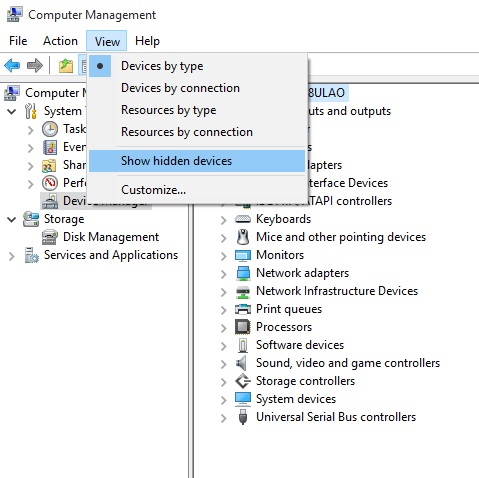Screen dimensions: 479x478
Task: Expand the Task Scheduler node
Action: 30,130
